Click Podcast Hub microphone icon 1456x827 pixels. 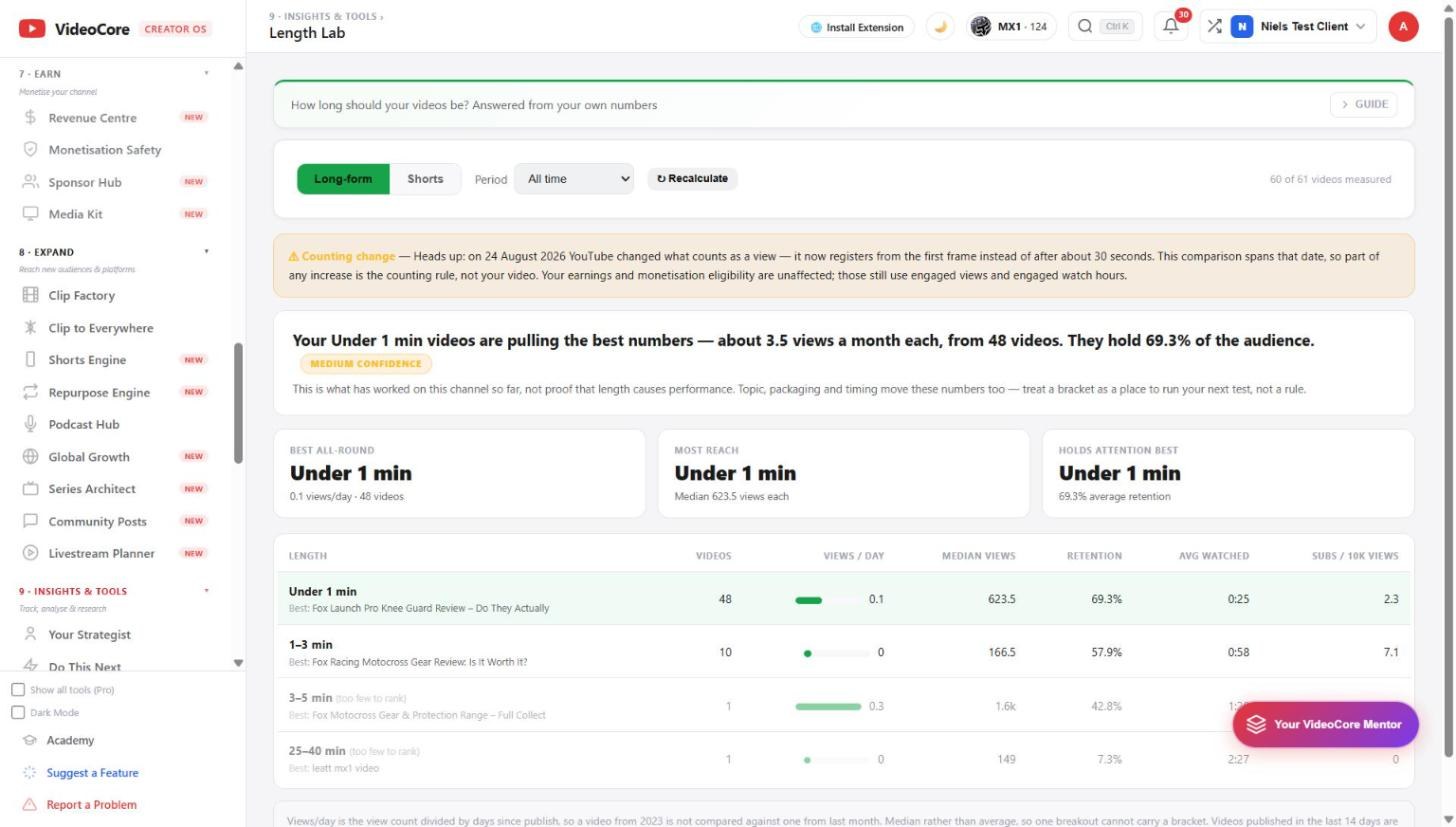coord(30,424)
